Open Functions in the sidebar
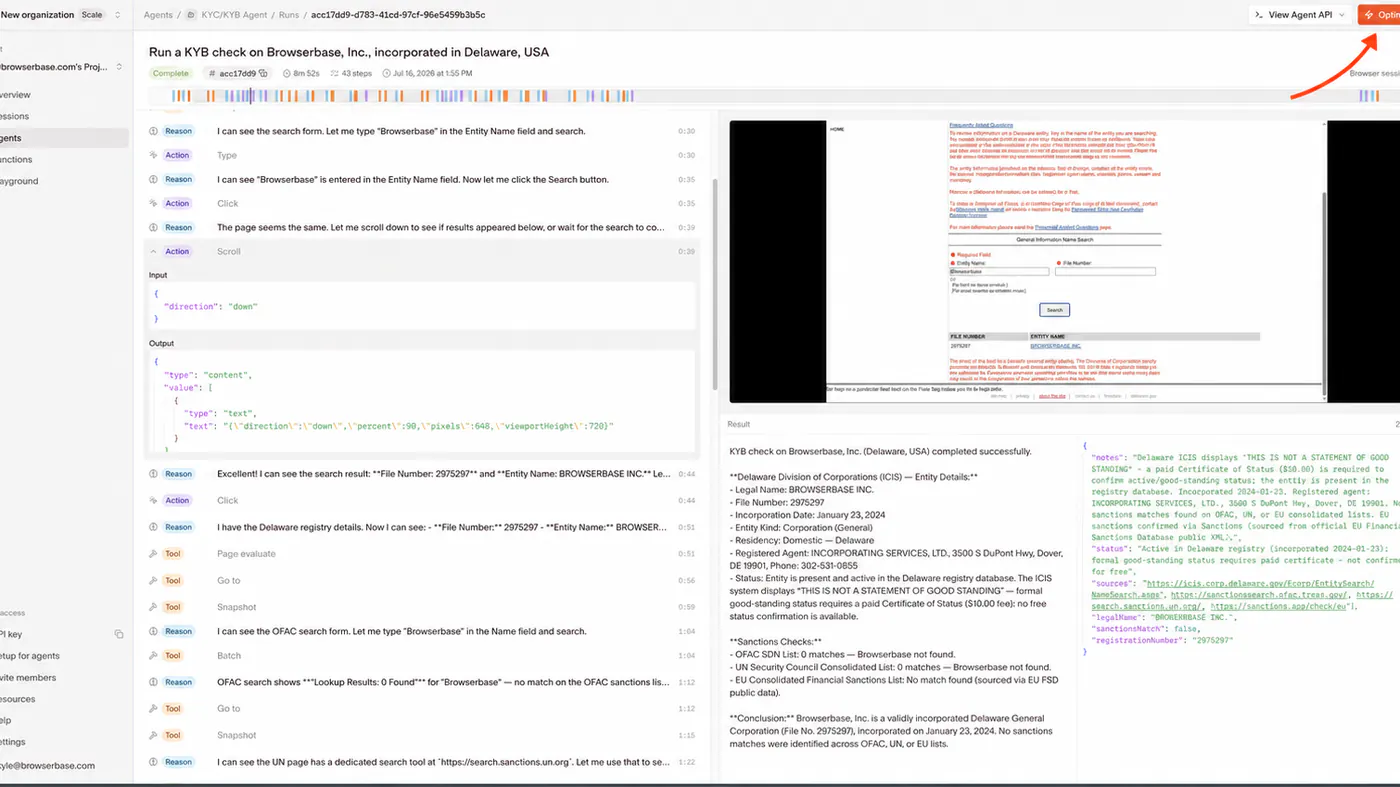The width and height of the screenshot is (1400, 787). 16,159
